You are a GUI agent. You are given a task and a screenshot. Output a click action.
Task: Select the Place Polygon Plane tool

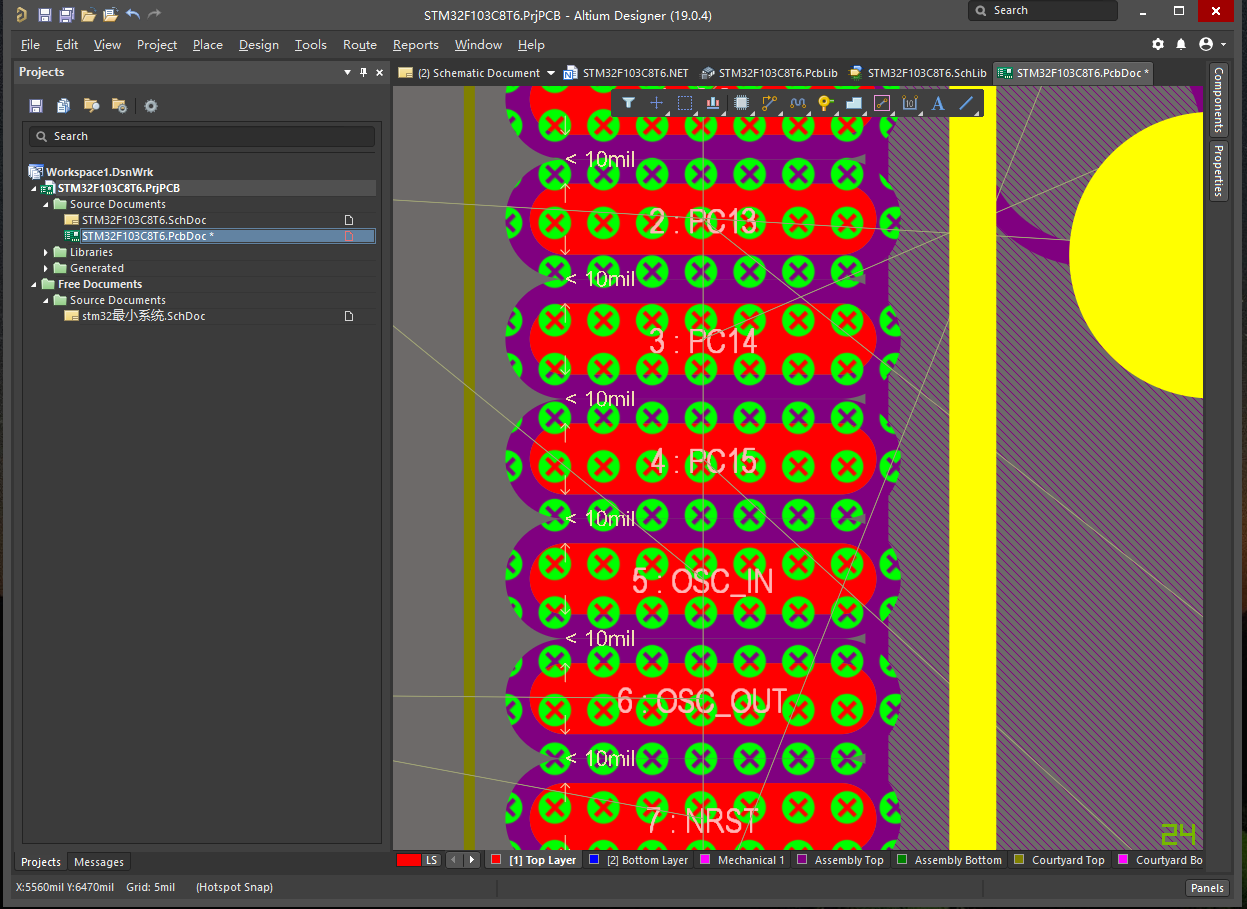point(853,103)
